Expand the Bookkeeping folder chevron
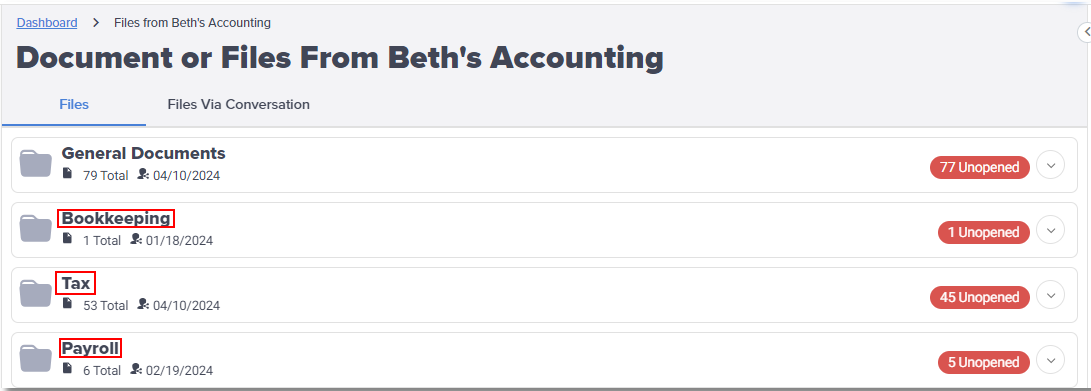 tap(1051, 230)
